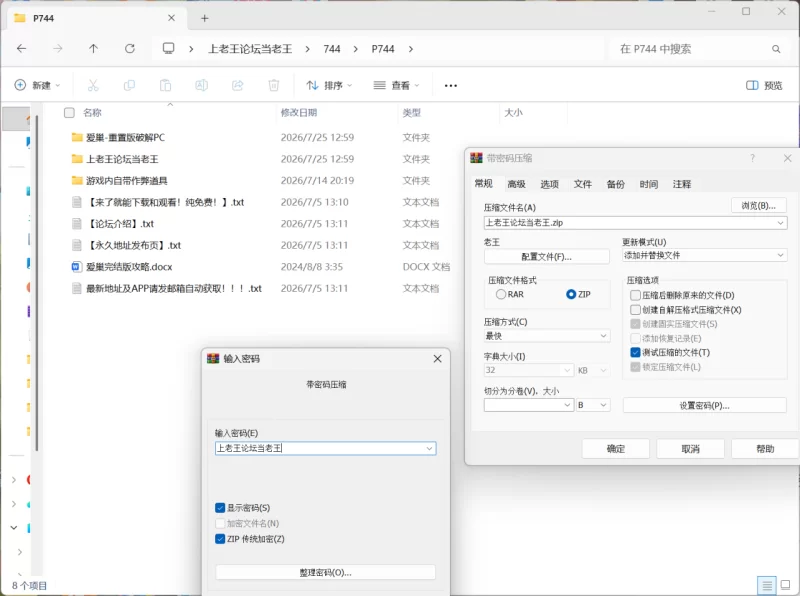The width and height of the screenshot is (800, 596).
Task: Click the 配置文件(F)... button
Action: tap(546, 257)
